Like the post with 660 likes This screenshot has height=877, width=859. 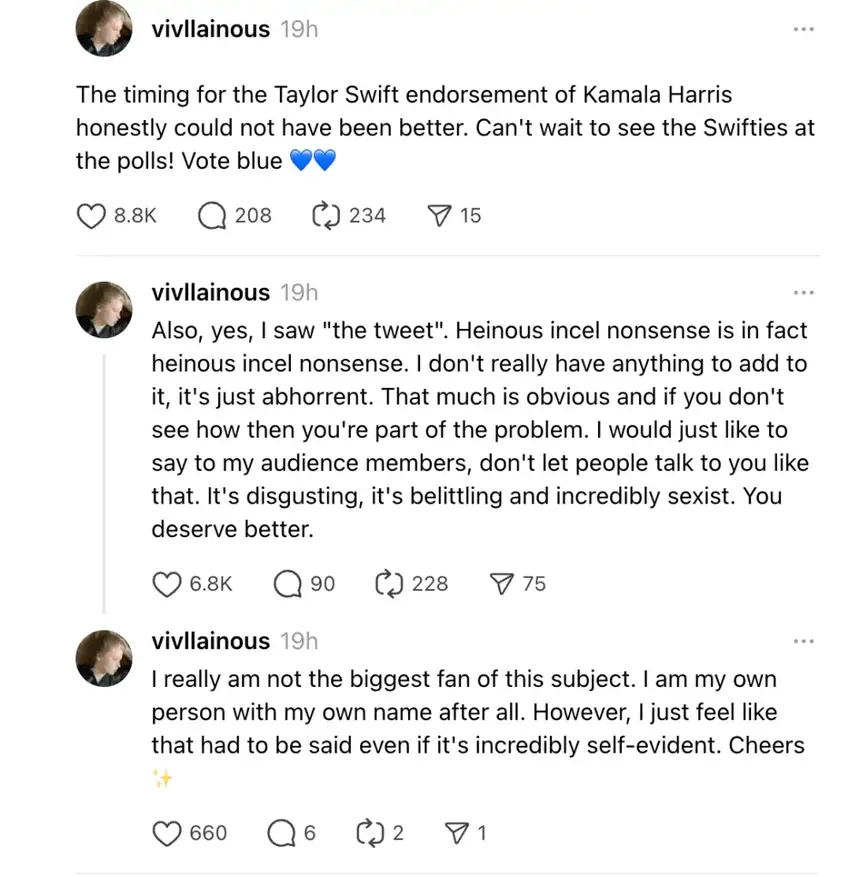click(x=167, y=833)
